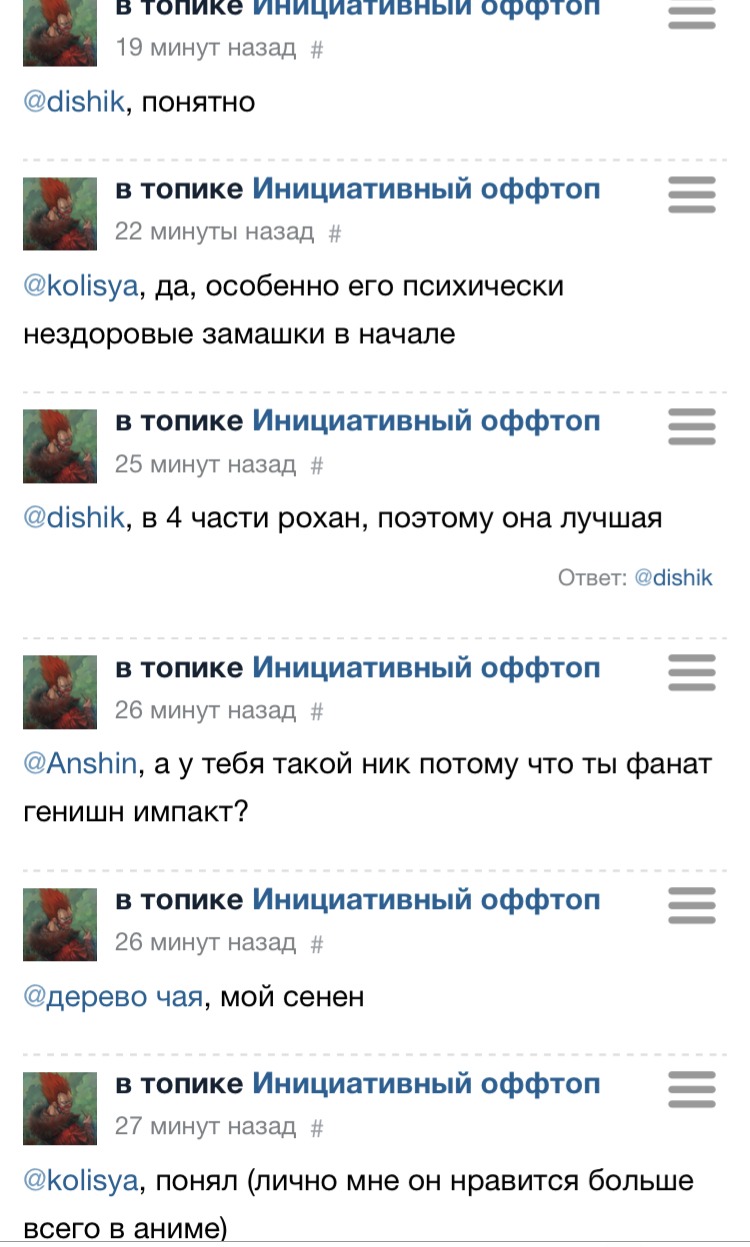The width and height of the screenshot is (750, 1247).
Task: Open hamburger menu on 25 минут назад comment
Action: point(691,426)
